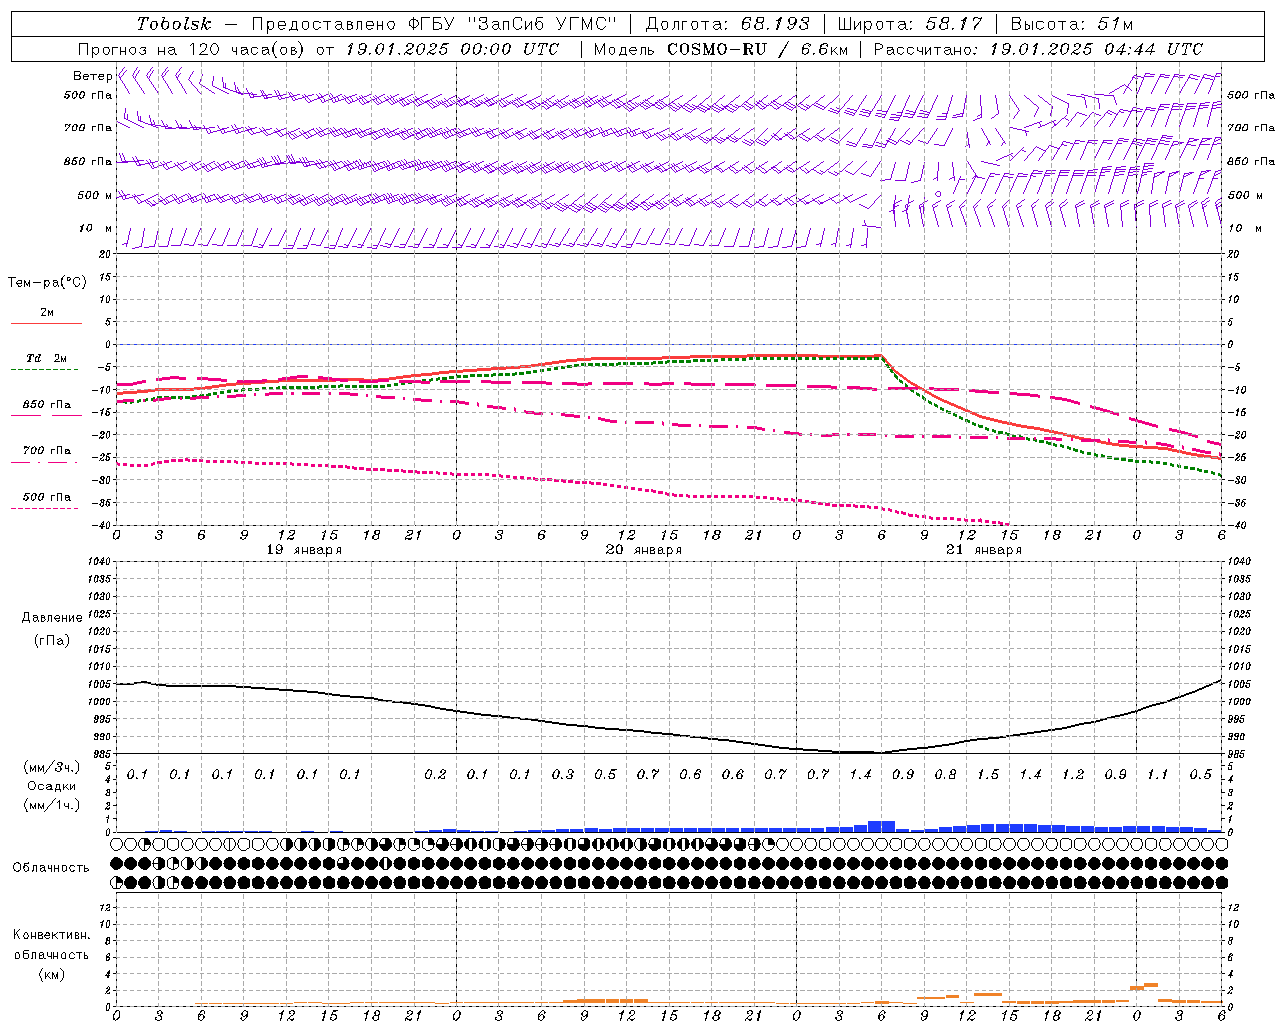Click the "(км)" convective cloud unit label

pos(52,973)
